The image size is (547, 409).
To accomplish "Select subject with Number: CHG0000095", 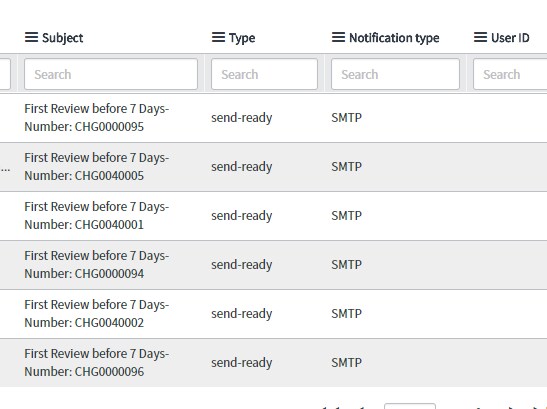I will pyautogui.click(x=97, y=118).
